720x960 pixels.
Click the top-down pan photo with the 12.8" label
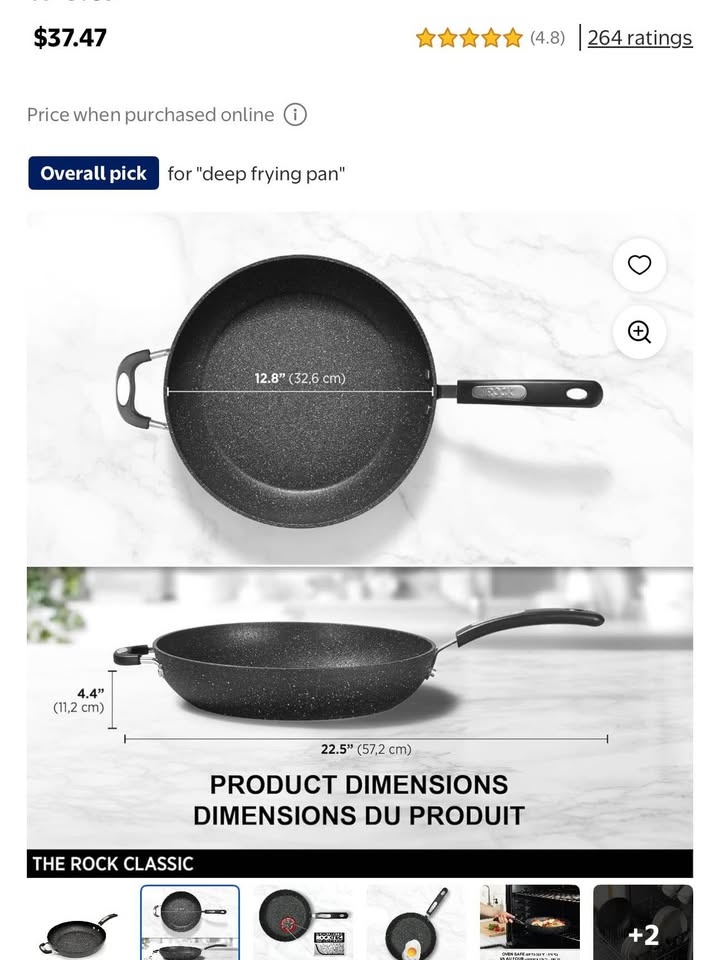tap(360, 389)
